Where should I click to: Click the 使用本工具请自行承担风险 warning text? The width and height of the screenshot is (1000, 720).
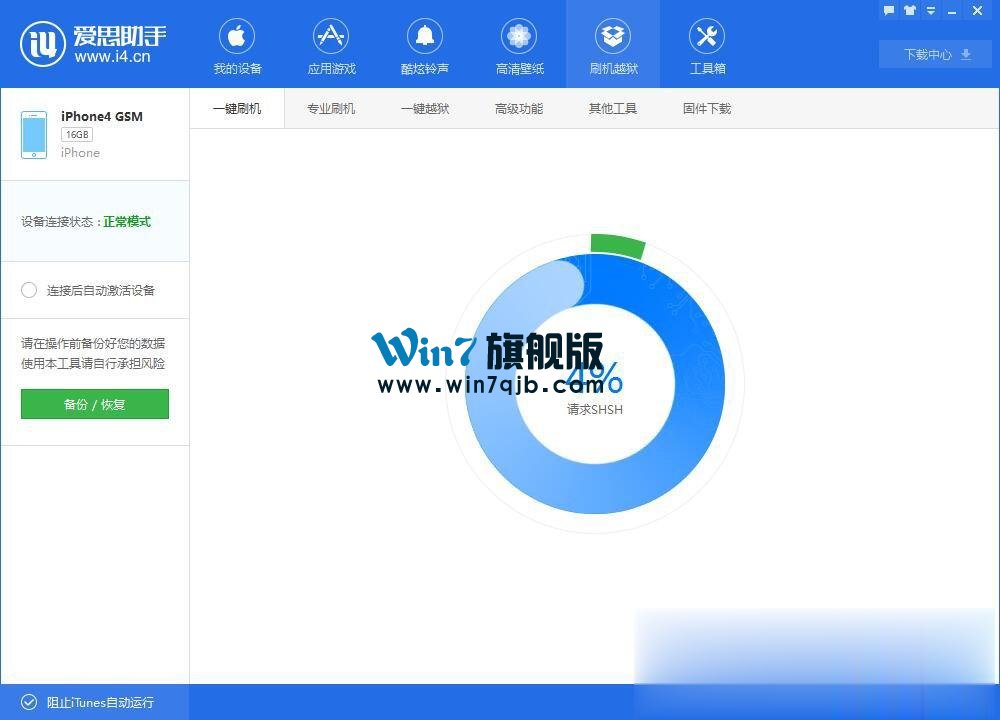(93, 364)
